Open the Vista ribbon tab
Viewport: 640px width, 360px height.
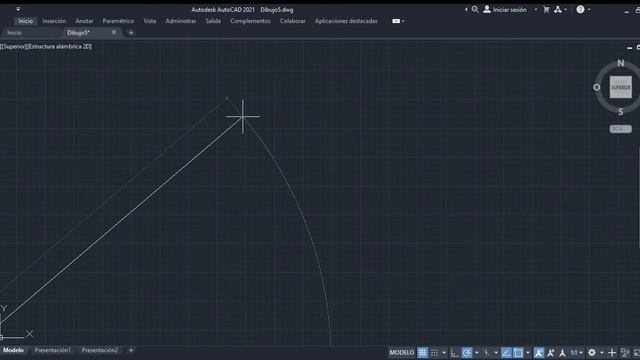pyautogui.click(x=149, y=21)
